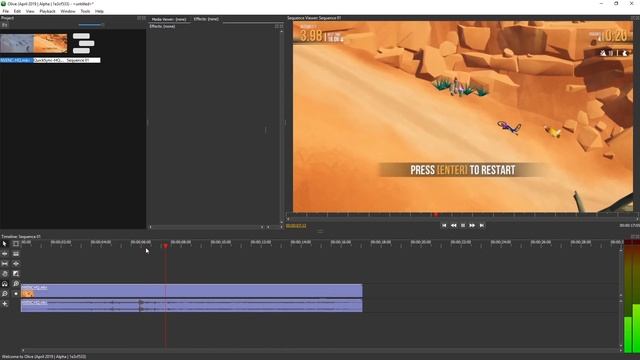Toggle timeline snapping magnet
The height and width of the screenshot is (360, 640).
pyautogui.click(x=4, y=284)
